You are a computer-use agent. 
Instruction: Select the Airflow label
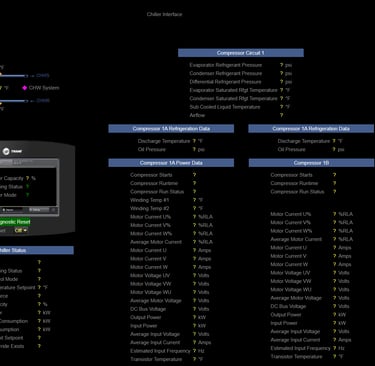click(197, 115)
